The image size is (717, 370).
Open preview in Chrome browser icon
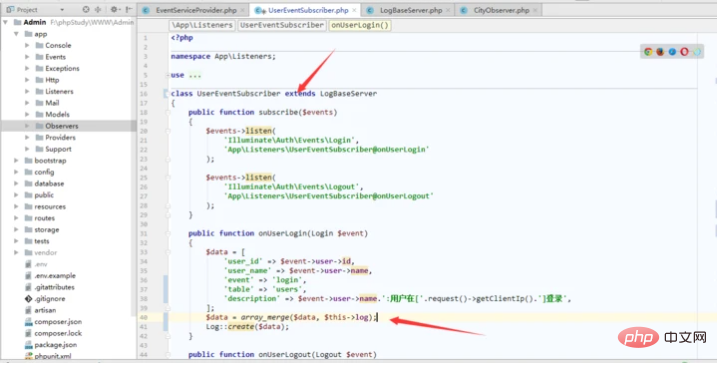tap(648, 52)
